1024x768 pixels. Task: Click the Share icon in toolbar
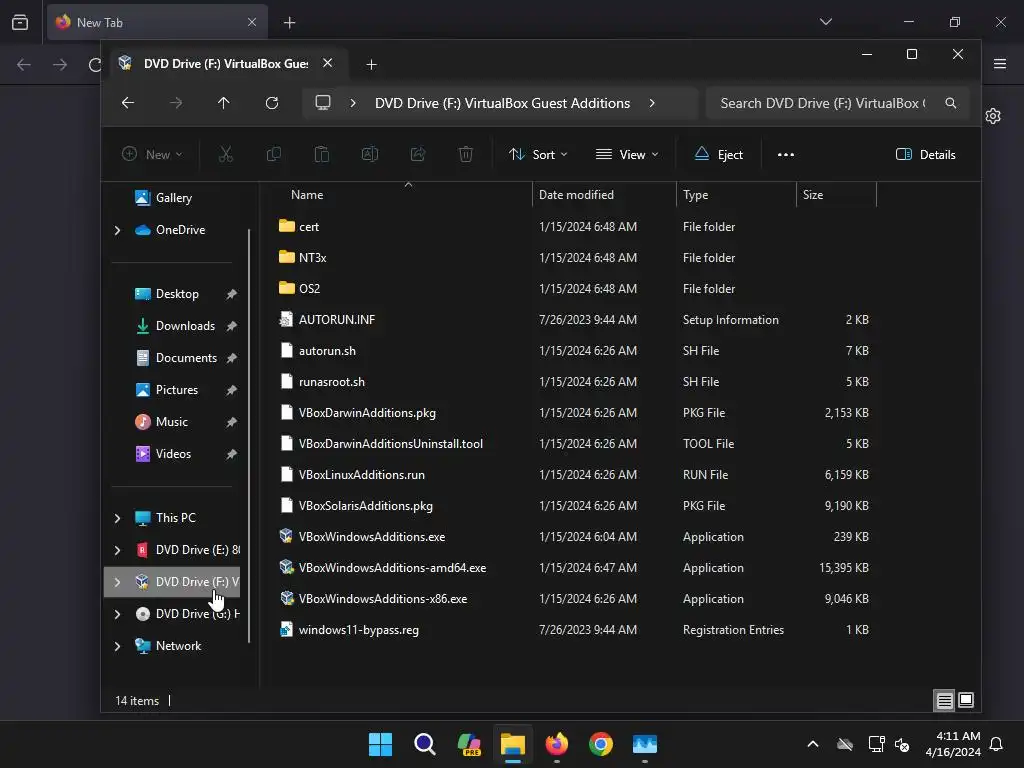(x=418, y=154)
